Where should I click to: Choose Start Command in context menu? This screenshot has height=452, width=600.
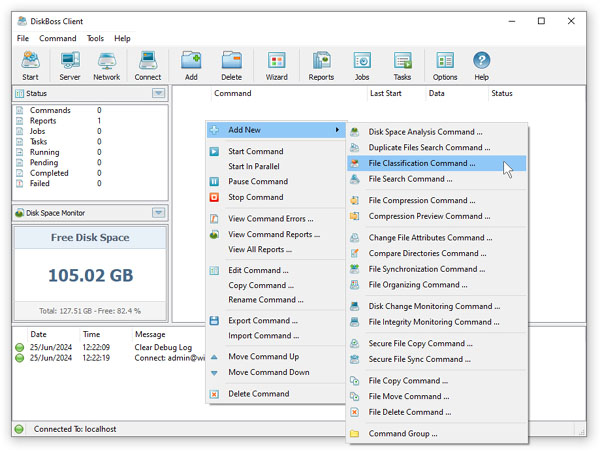point(276,151)
